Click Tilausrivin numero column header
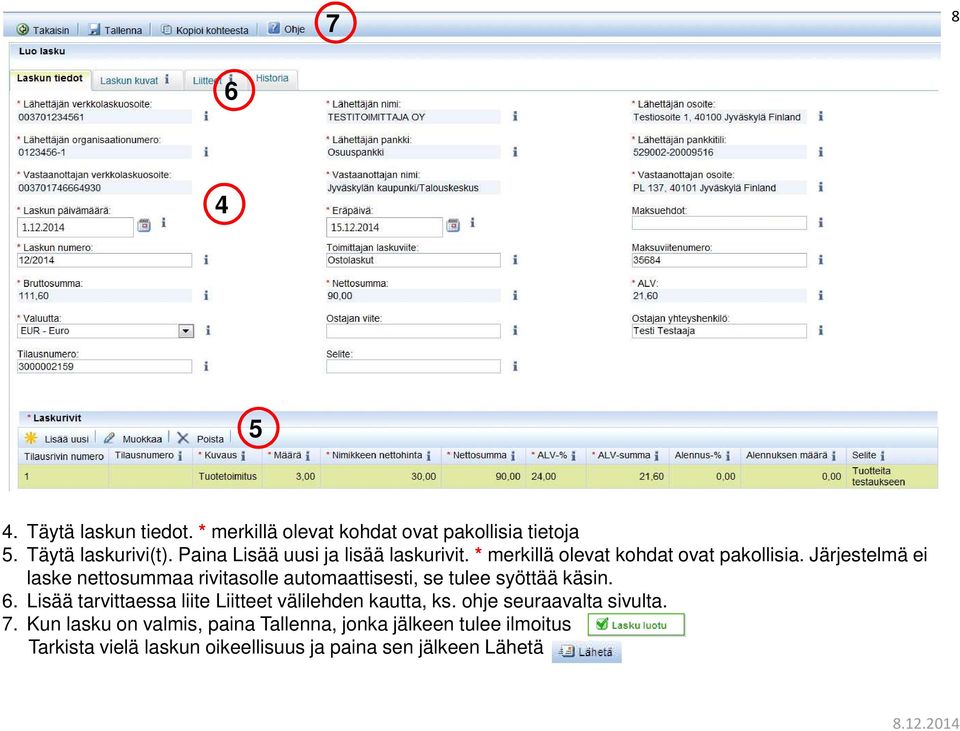Image resolution: width=960 pixels, height=731 pixels. pos(64,457)
